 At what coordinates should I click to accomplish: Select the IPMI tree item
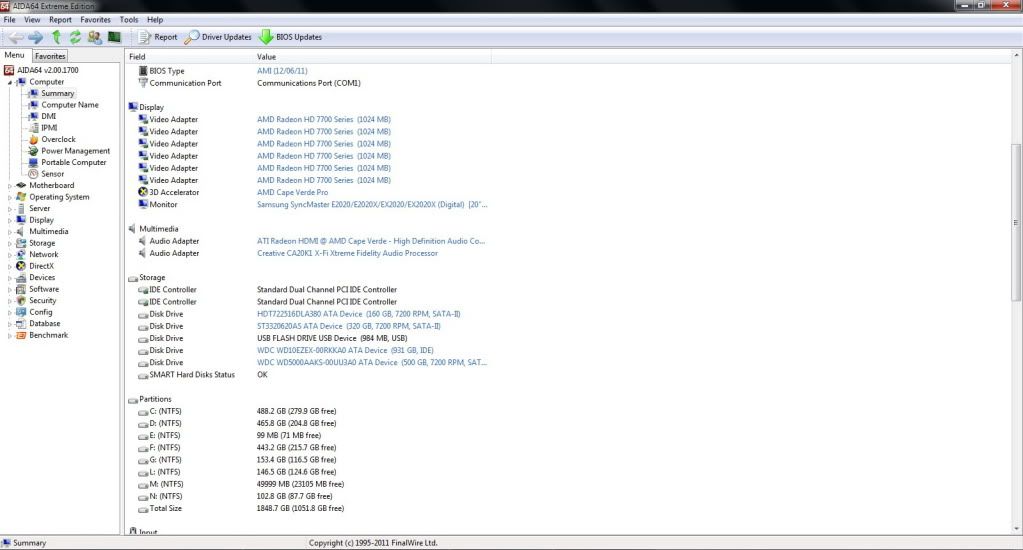(x=49, y=128)
